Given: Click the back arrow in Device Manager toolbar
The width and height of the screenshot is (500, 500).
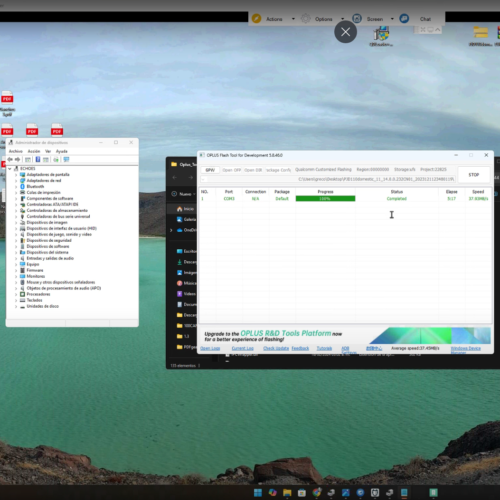Looking at the screenshot, I should (10, 160).
